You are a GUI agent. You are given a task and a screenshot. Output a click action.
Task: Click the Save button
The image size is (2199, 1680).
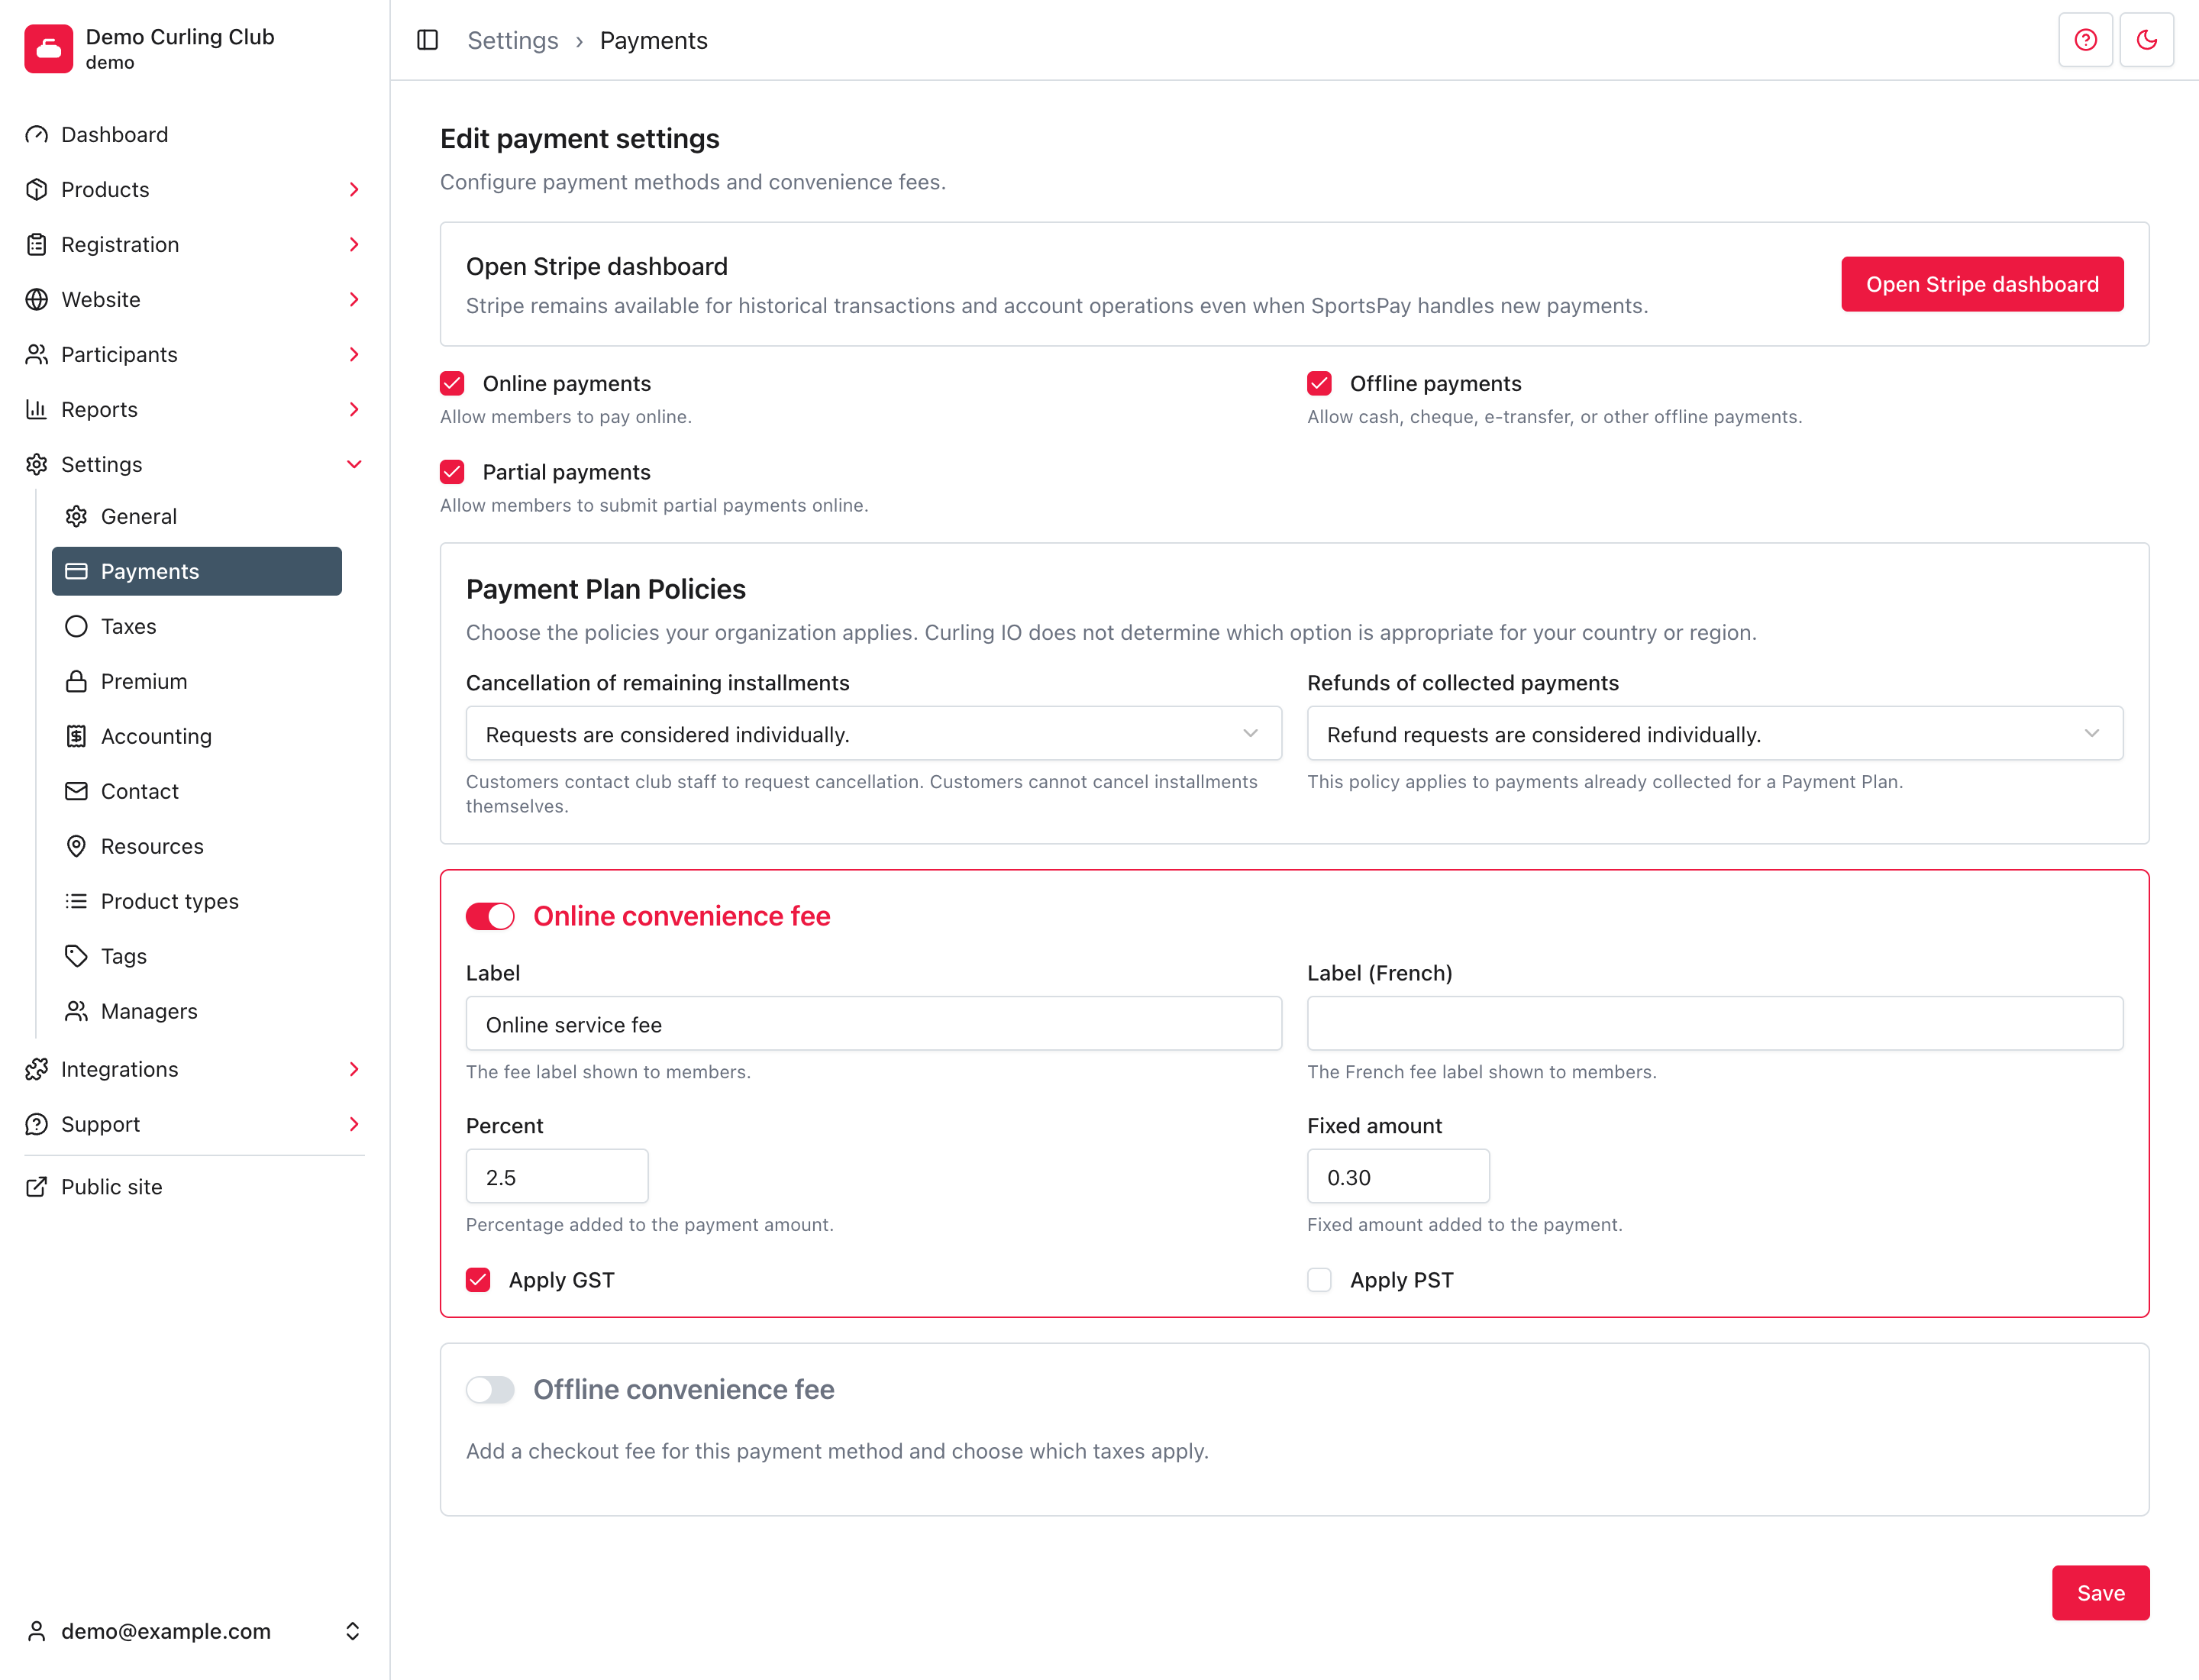click(x=2100, y=1593)
